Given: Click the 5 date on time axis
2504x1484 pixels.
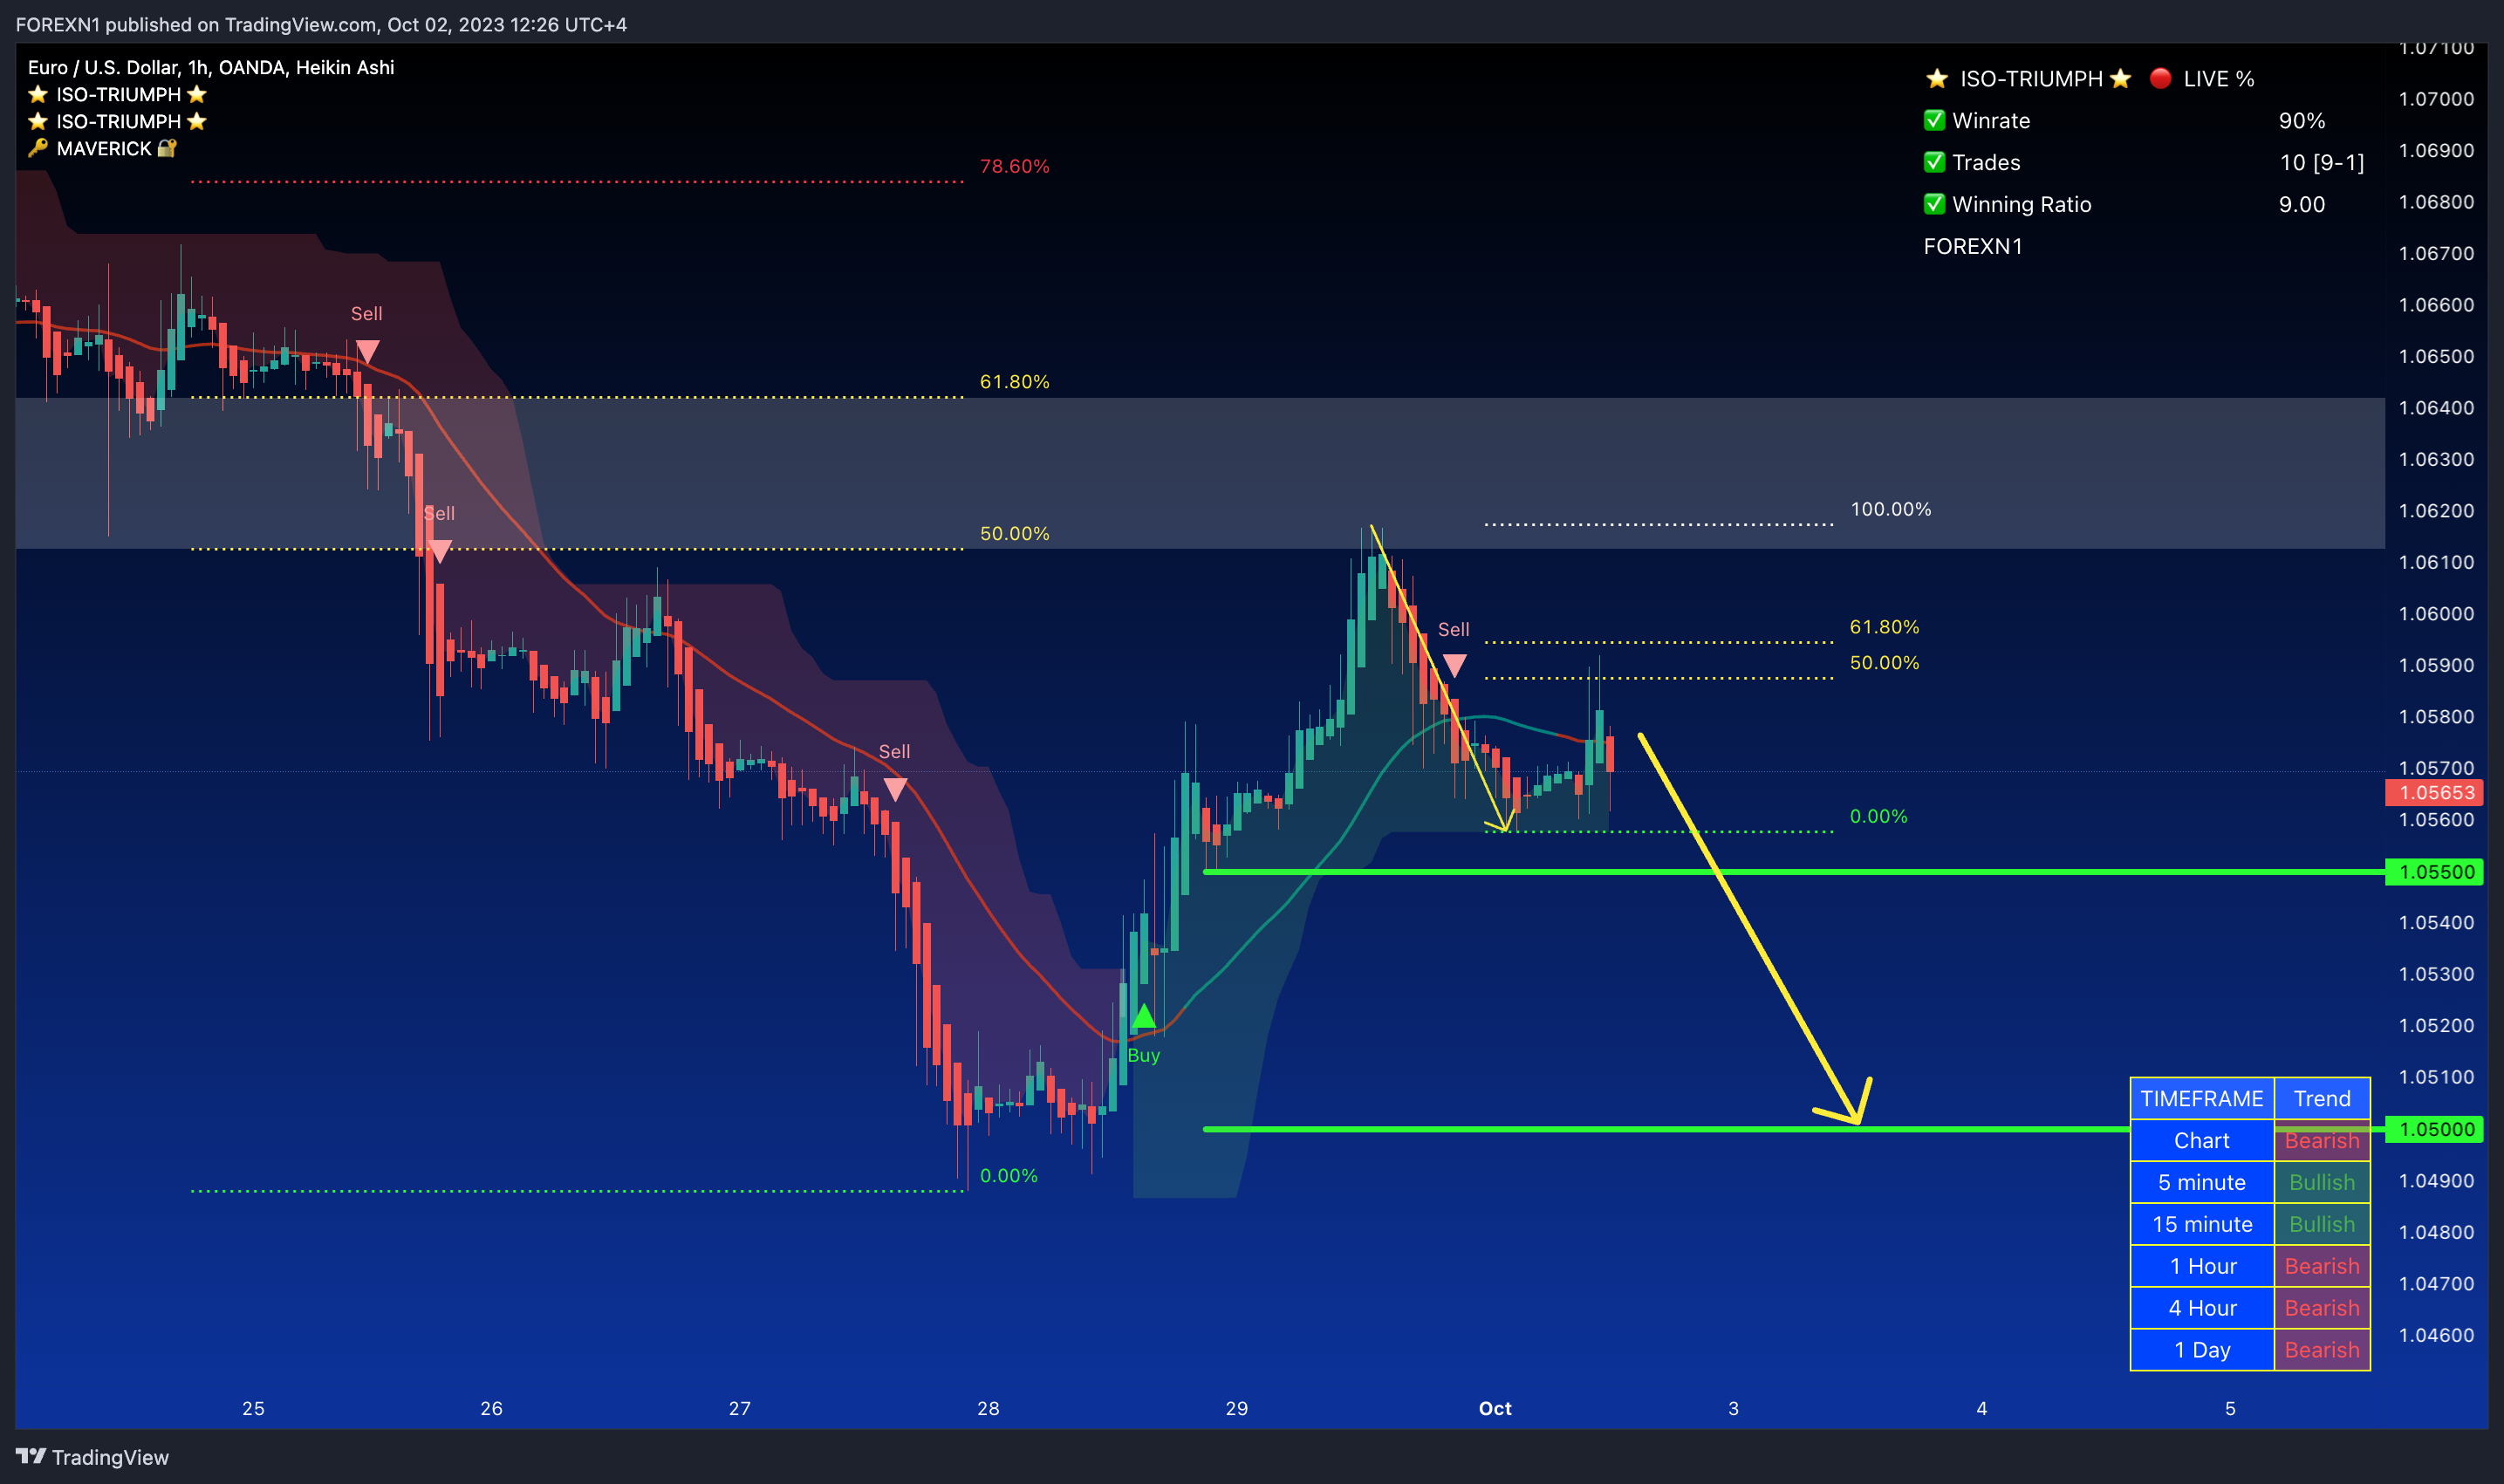Looking at the screenshot, I should (2230, 1408).
